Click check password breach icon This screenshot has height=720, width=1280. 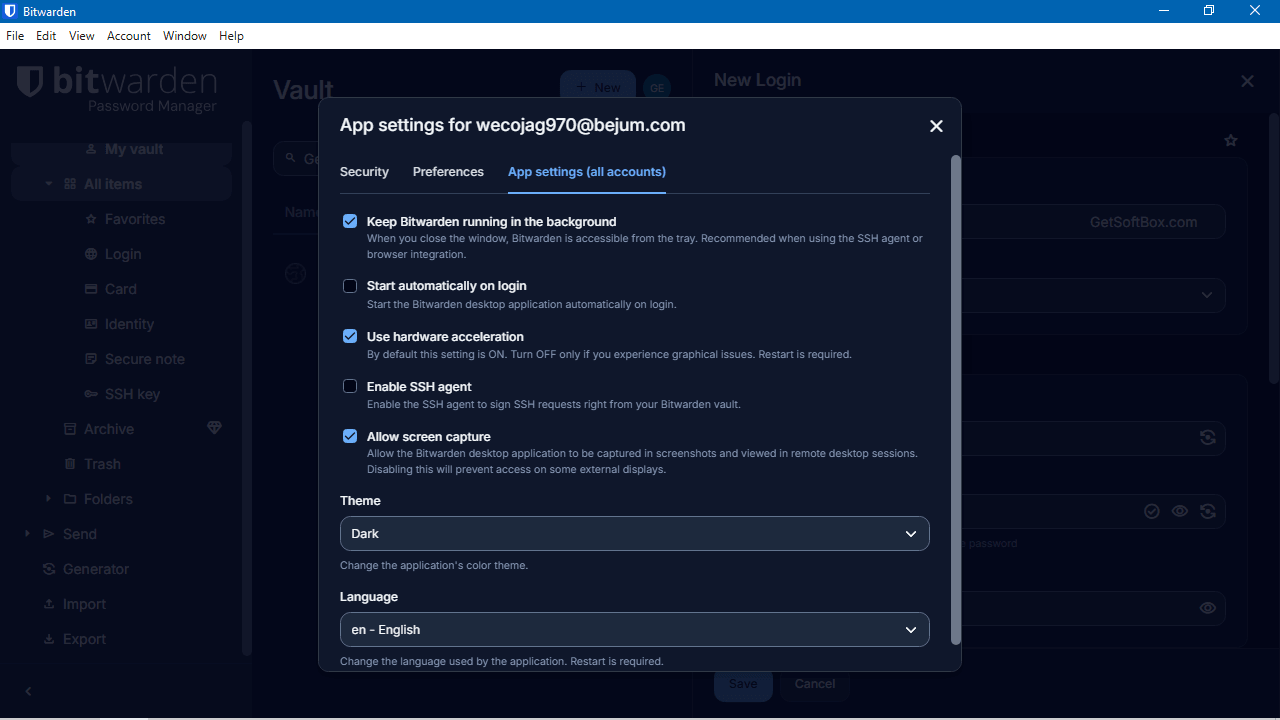coord(1152,511)
